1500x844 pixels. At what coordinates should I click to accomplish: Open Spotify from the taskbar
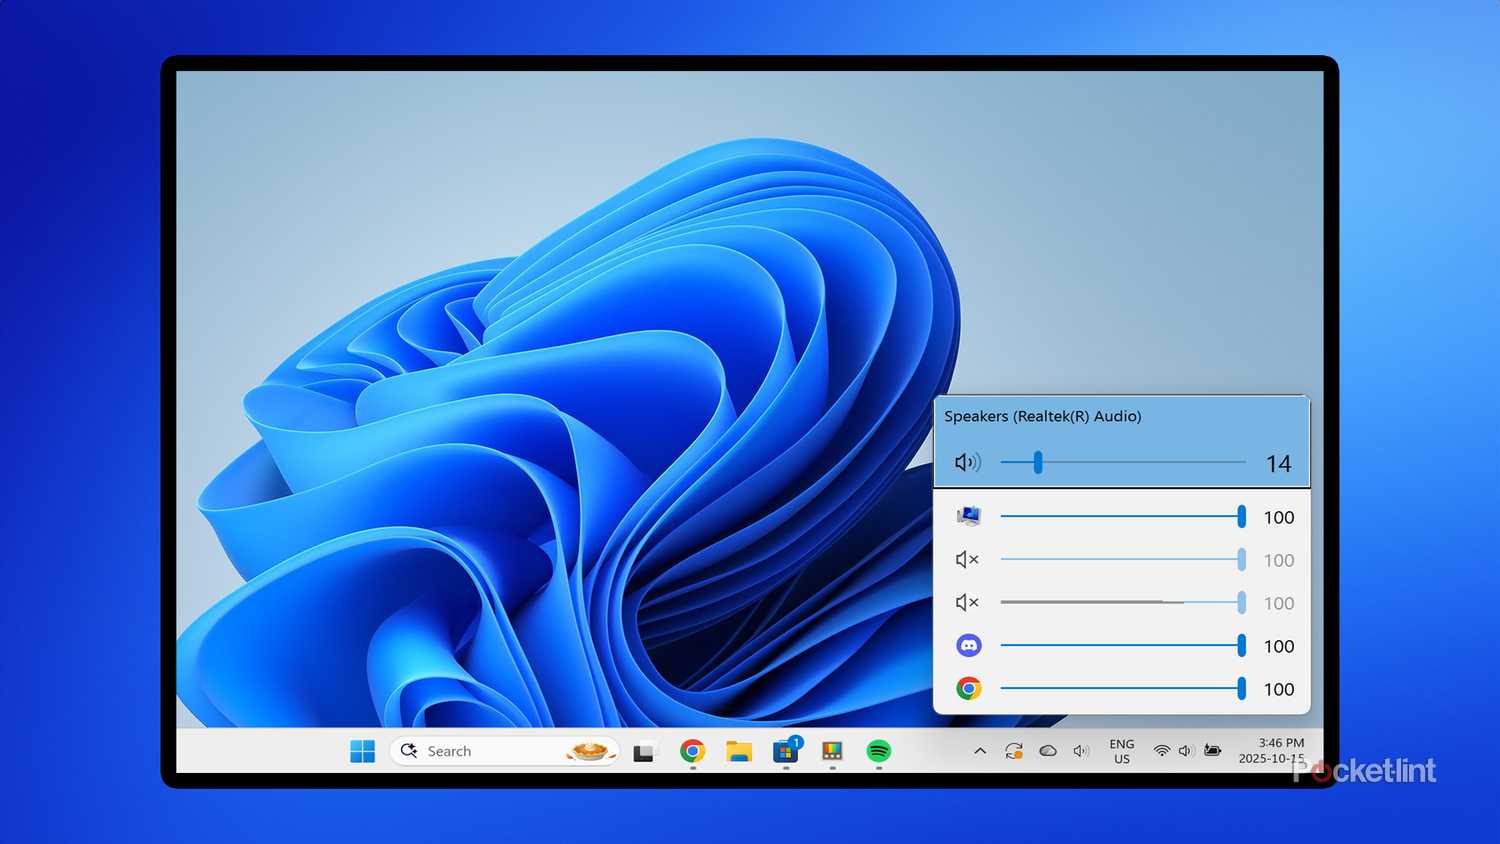coord(878,751)
